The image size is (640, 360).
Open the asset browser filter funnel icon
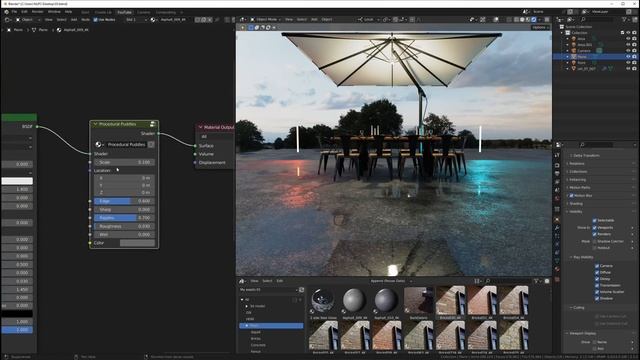pyautogui.click(x=537, y=281)
